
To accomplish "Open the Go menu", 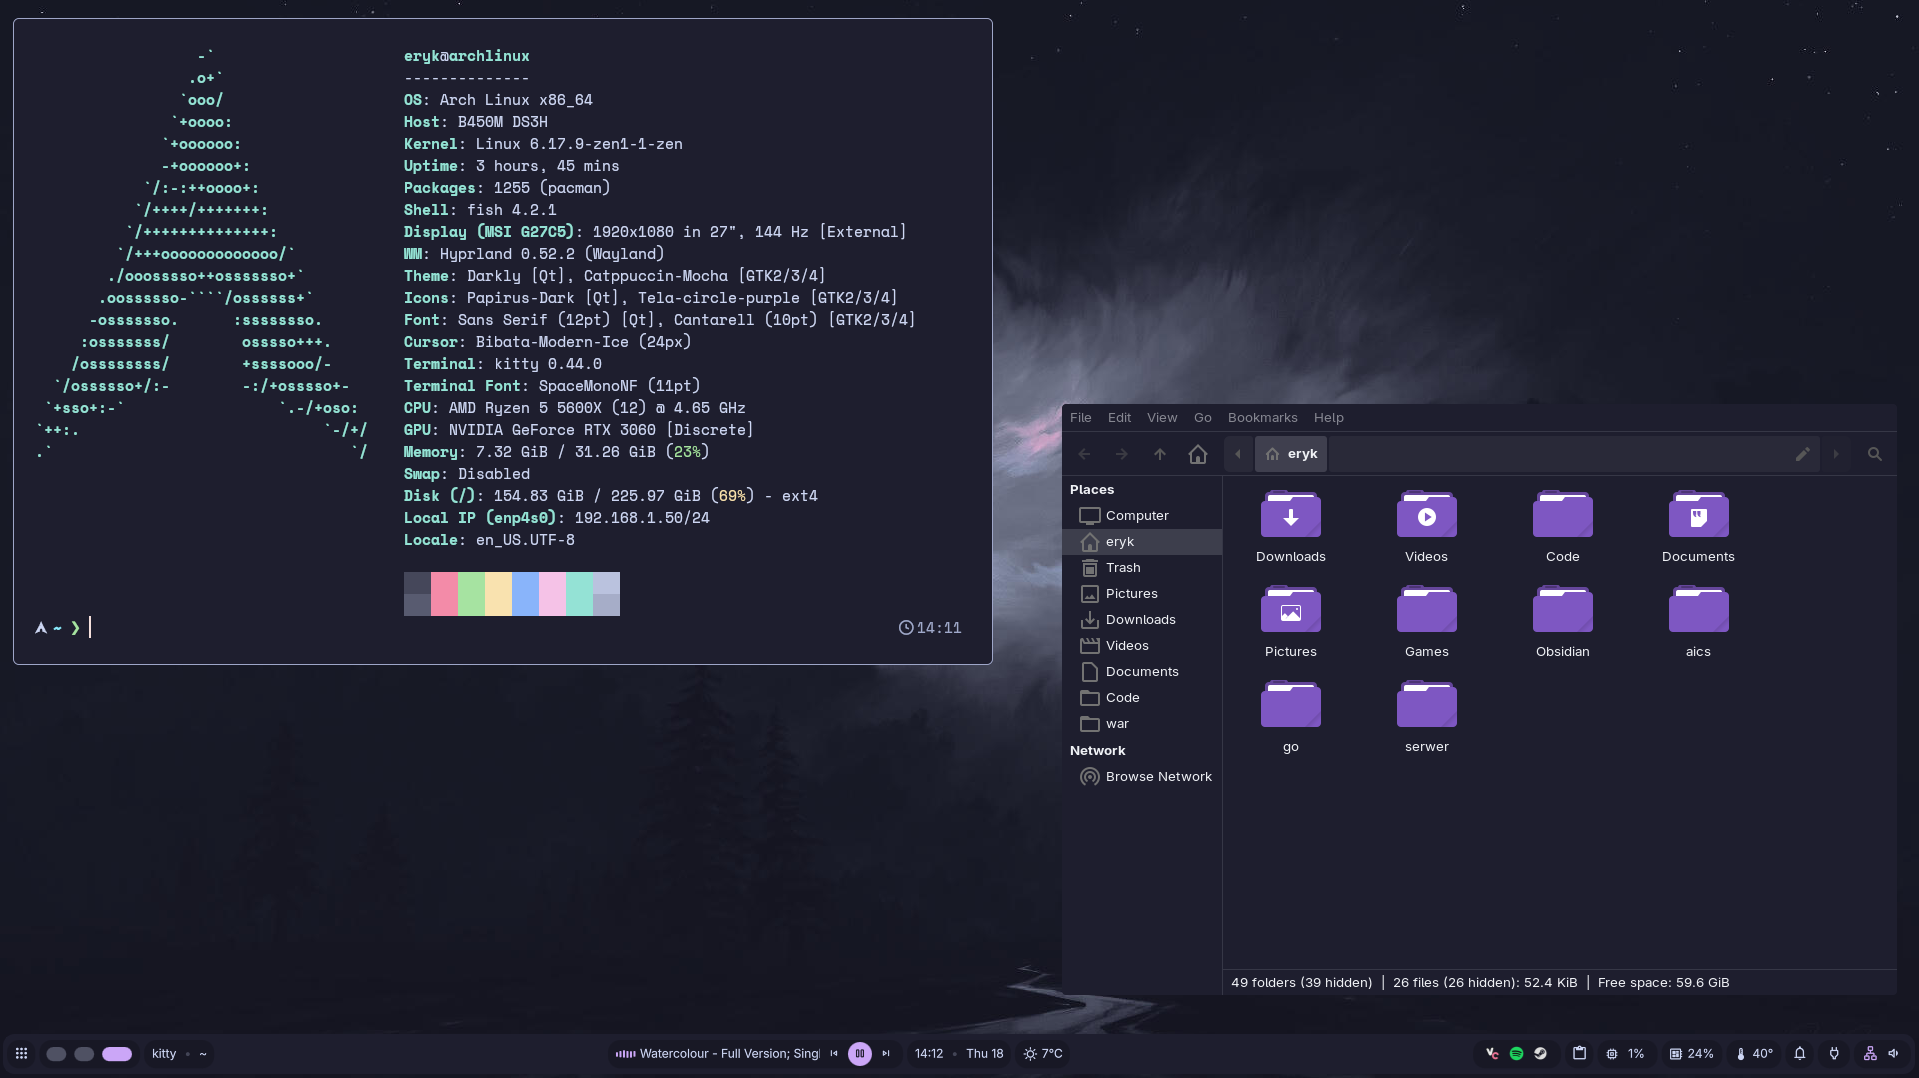I will pyautogui.click(x=1203, y=418).
